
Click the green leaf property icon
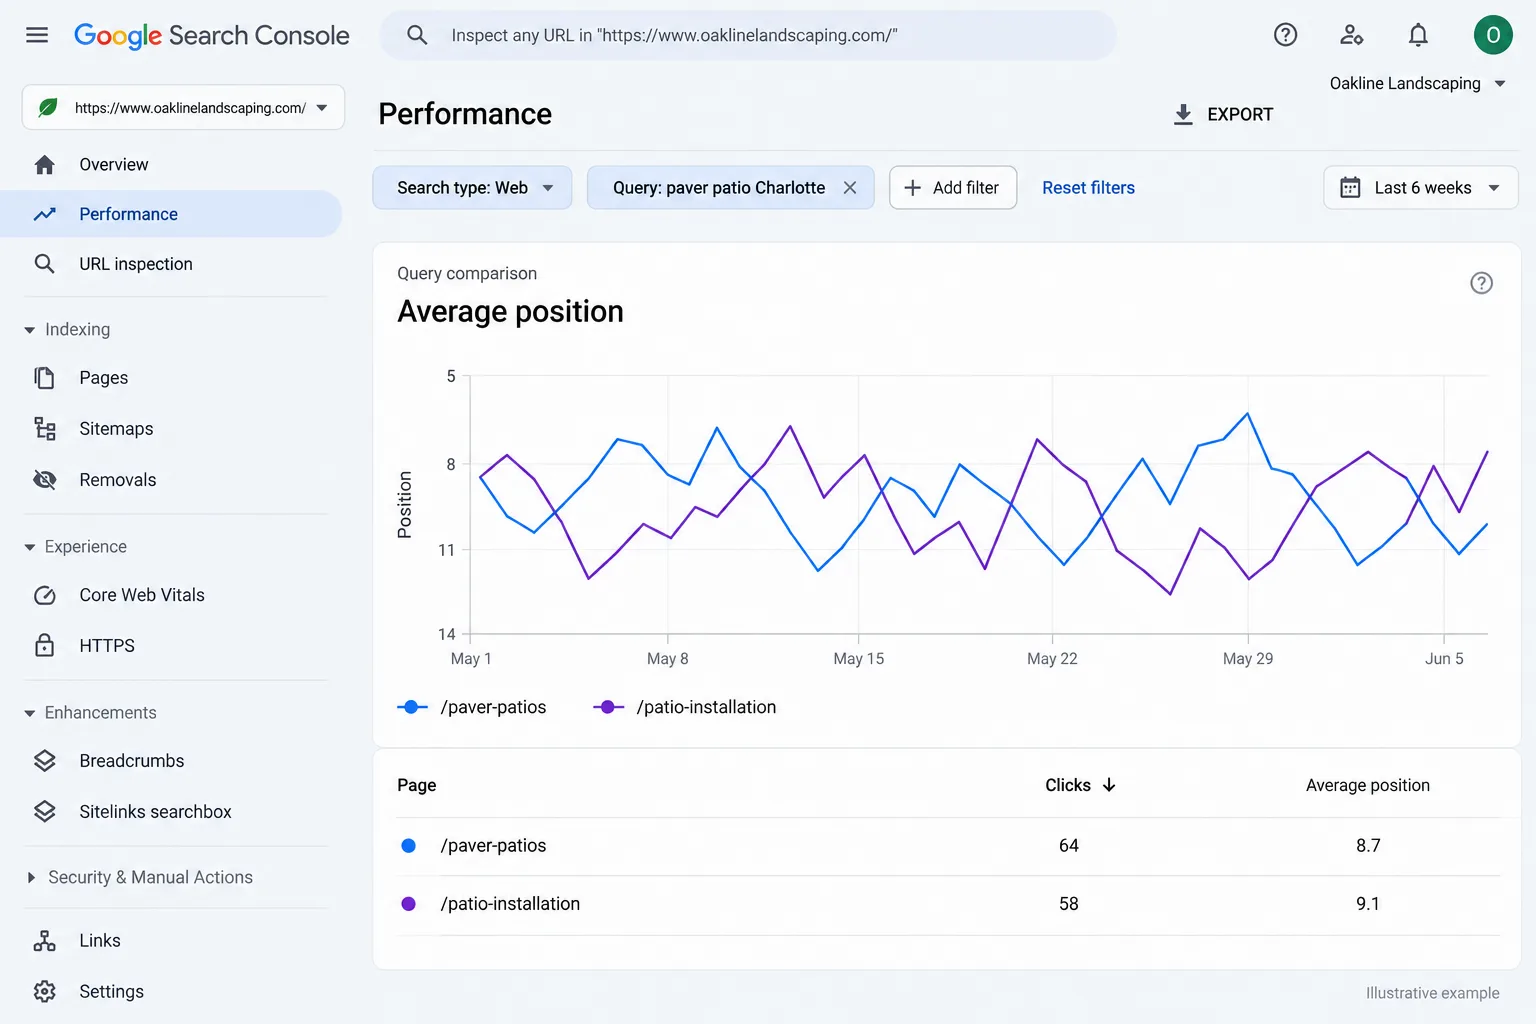(x=47, y=107)
